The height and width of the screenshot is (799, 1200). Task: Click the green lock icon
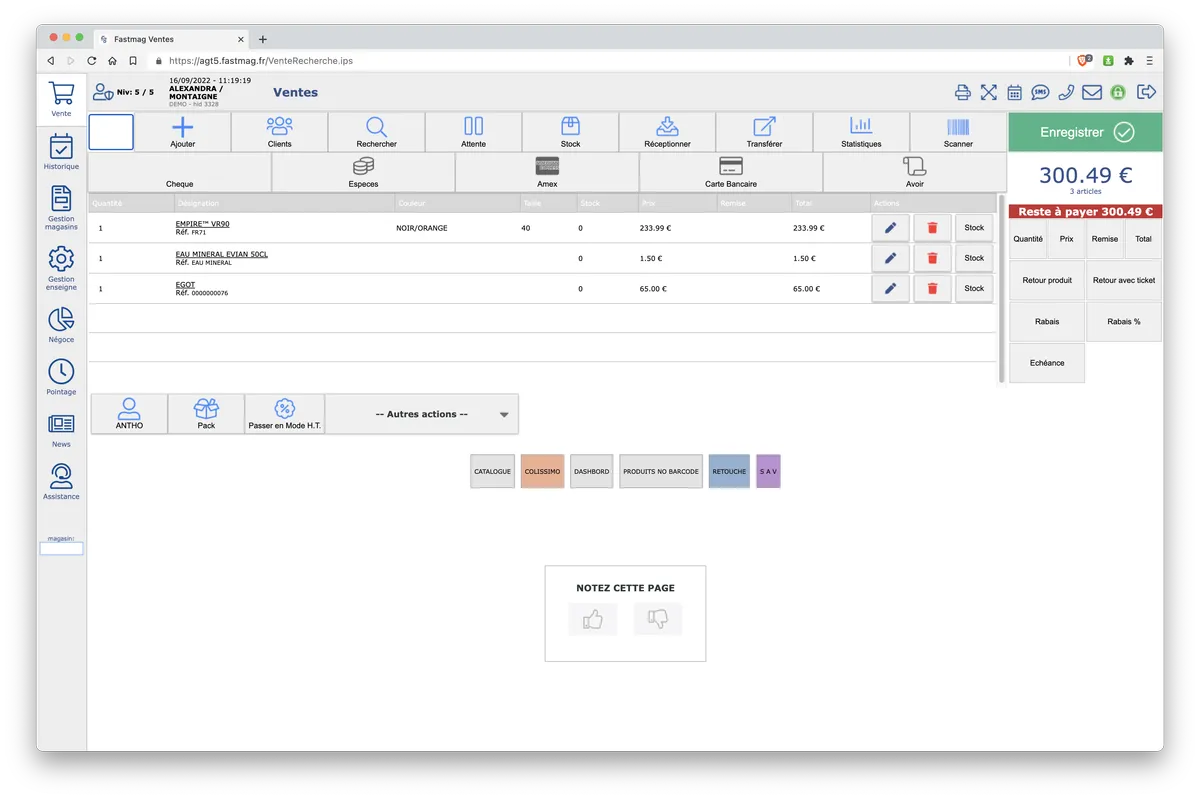(x=1118, y=92)
